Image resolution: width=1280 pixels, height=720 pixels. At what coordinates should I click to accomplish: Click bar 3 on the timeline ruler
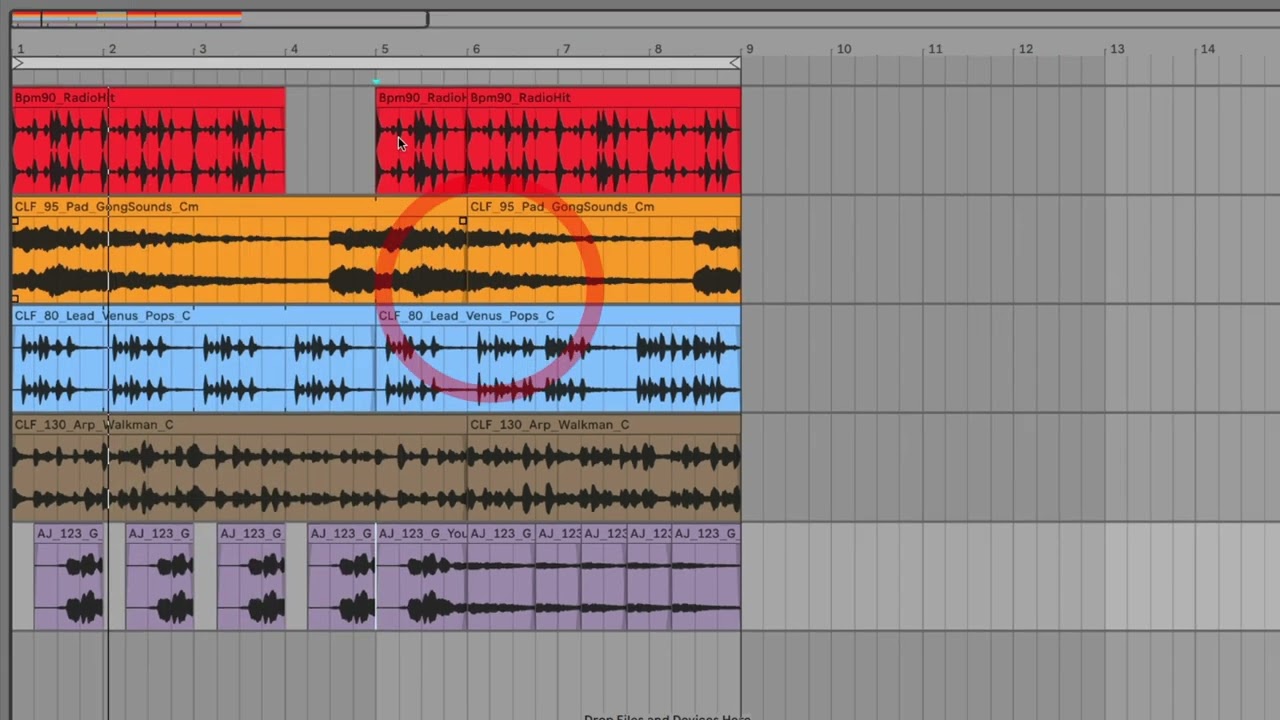[x=203, y=49]
